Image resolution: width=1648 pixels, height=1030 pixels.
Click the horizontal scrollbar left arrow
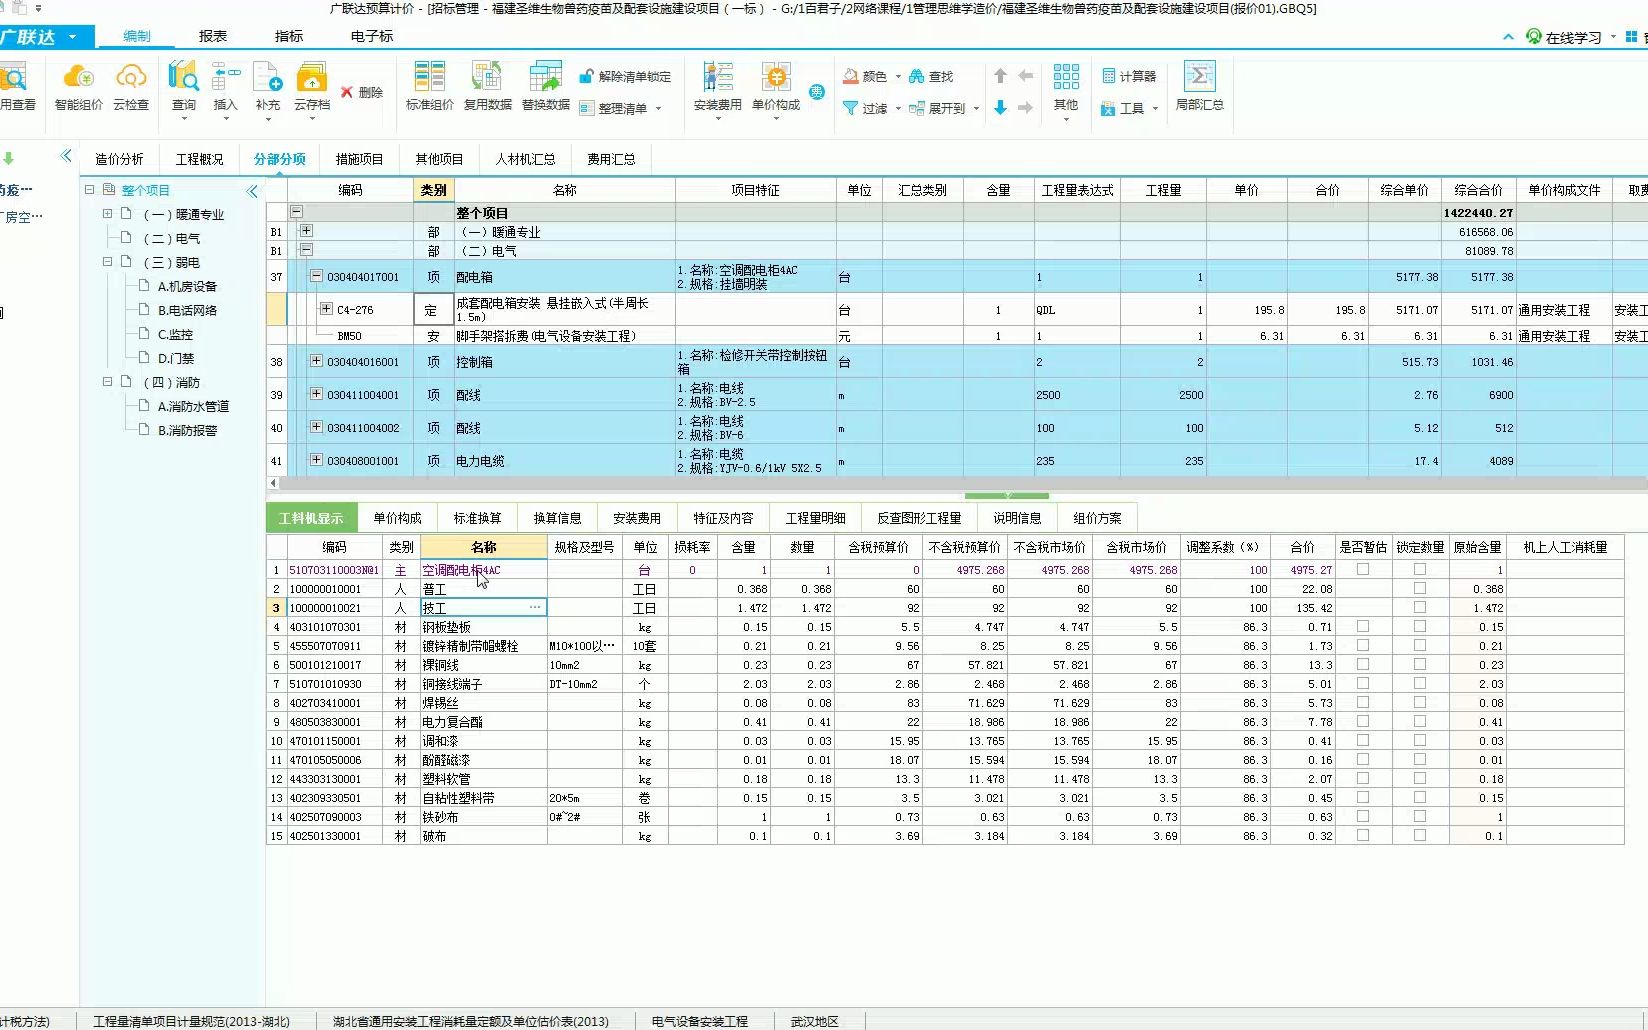point(273,482)
